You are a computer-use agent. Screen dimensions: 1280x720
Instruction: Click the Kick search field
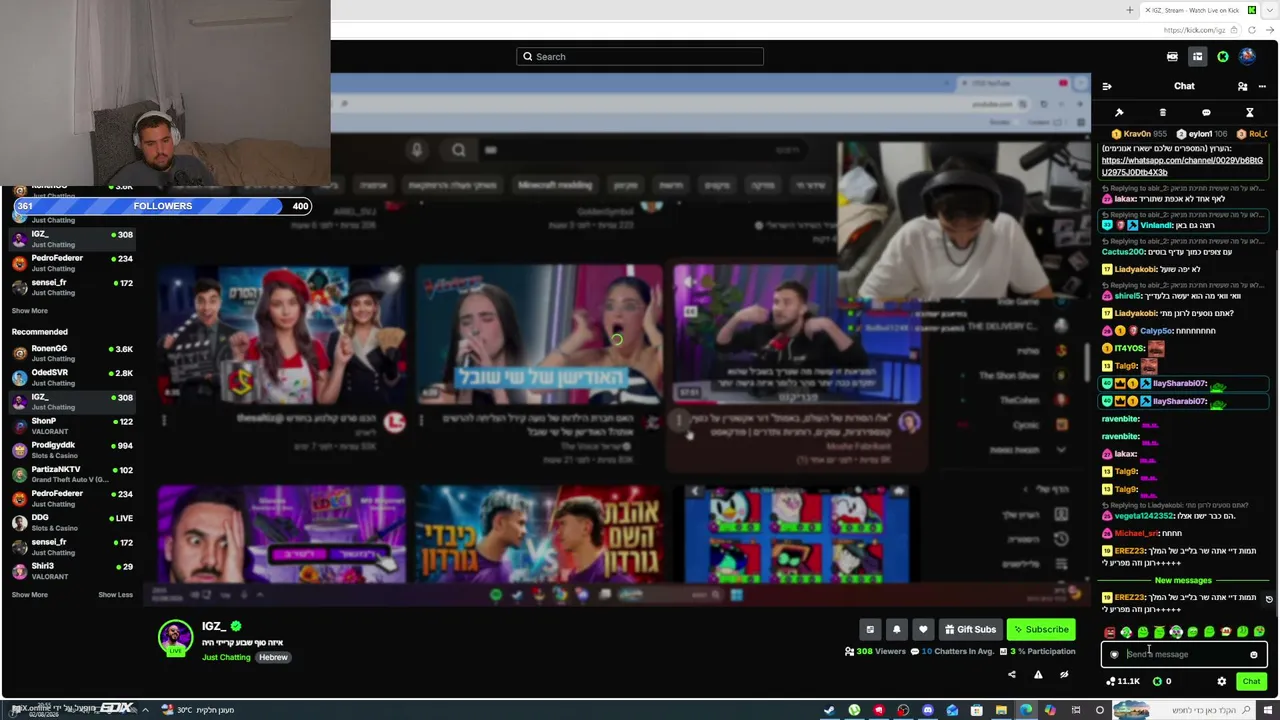[640, 57]
